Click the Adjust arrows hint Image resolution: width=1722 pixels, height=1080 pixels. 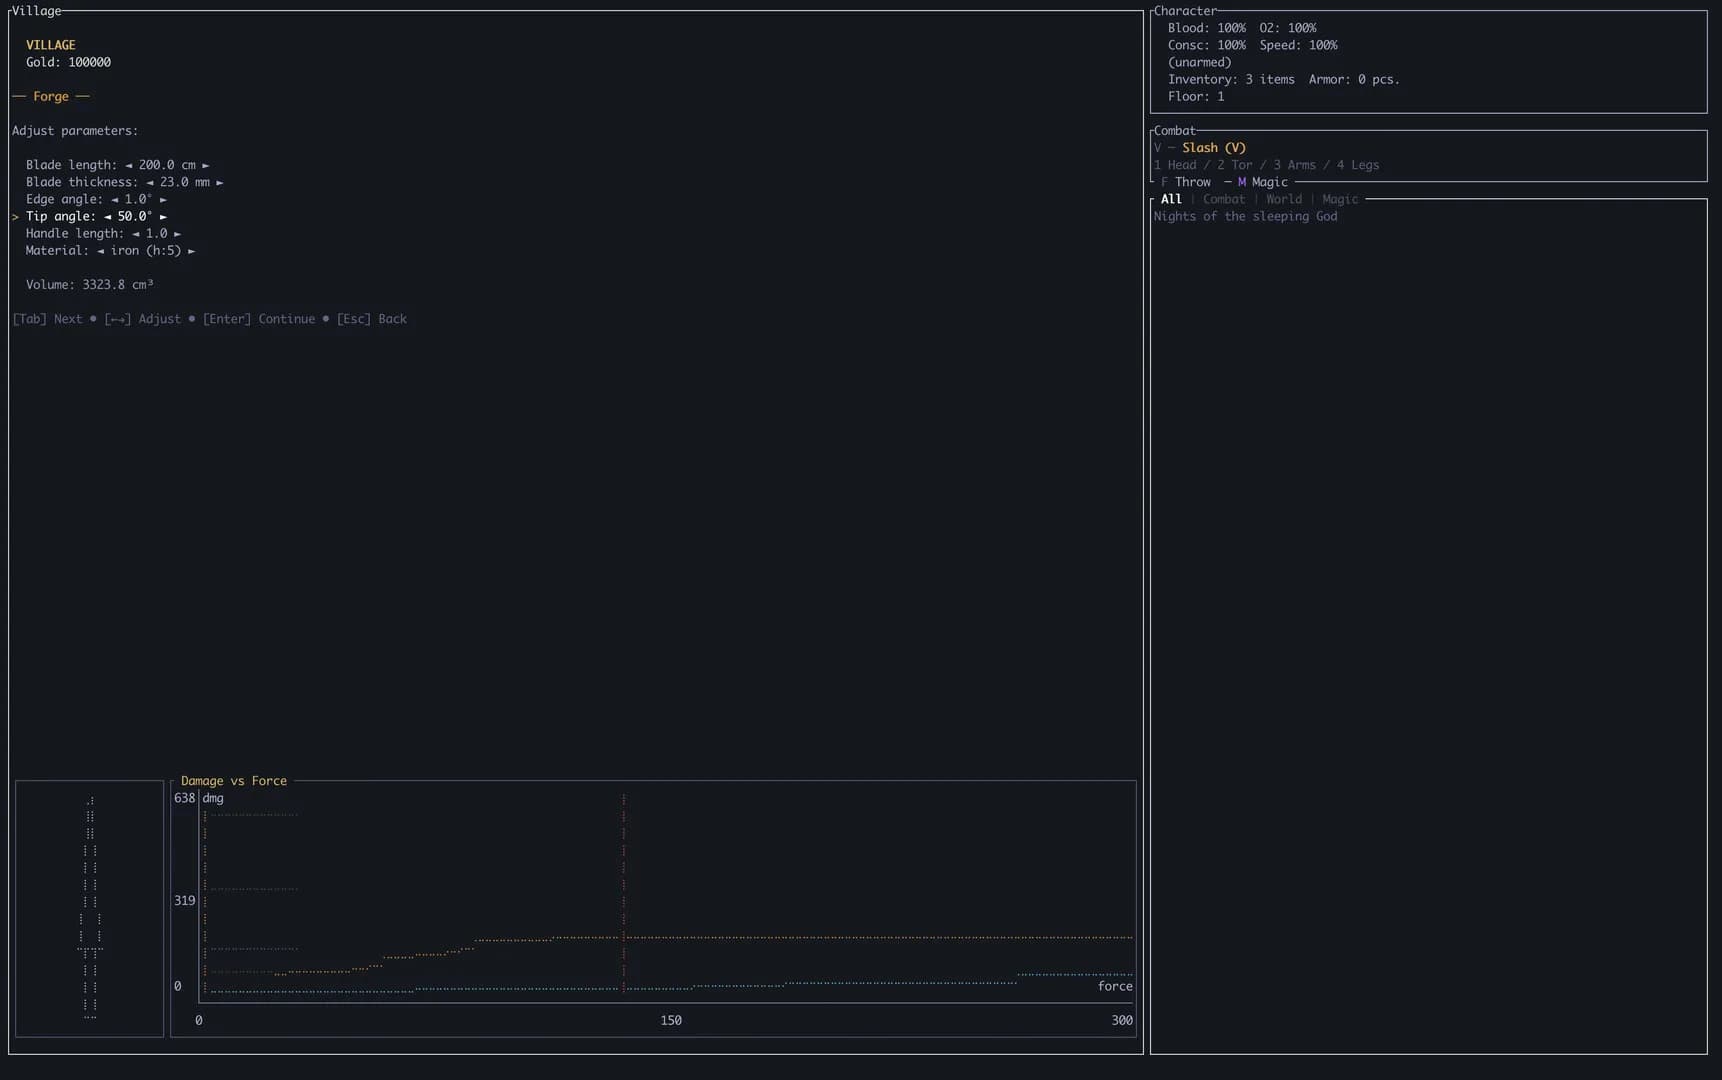[143, 319]
